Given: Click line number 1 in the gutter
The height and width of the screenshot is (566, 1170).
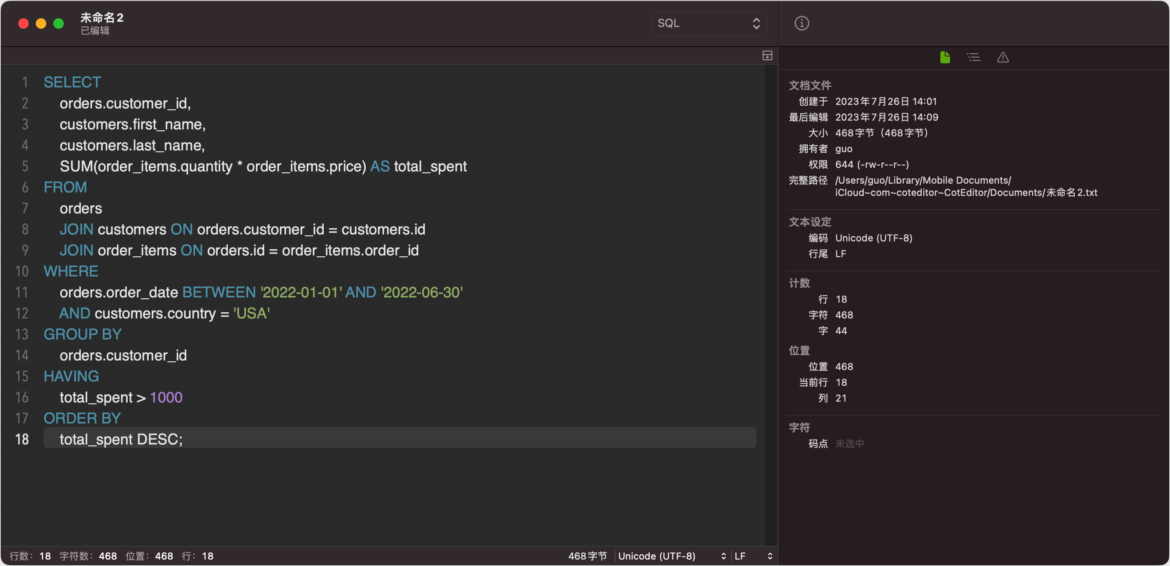Looking at the screenshot, I should [x=25, y=82].
